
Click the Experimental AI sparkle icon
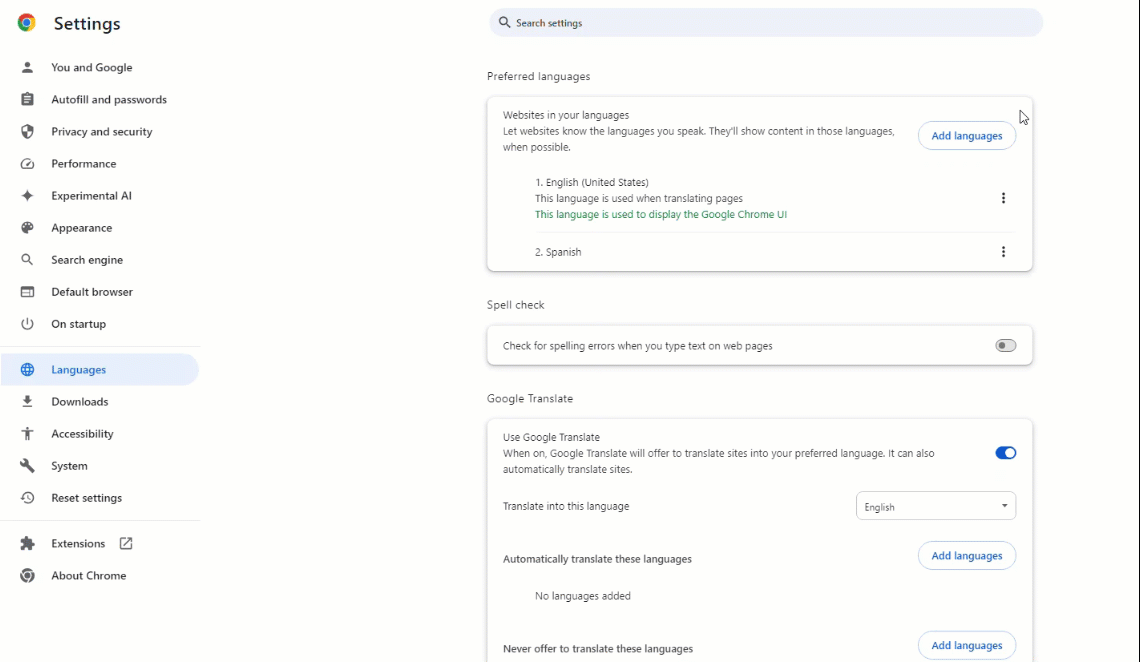tap(27, 195)
